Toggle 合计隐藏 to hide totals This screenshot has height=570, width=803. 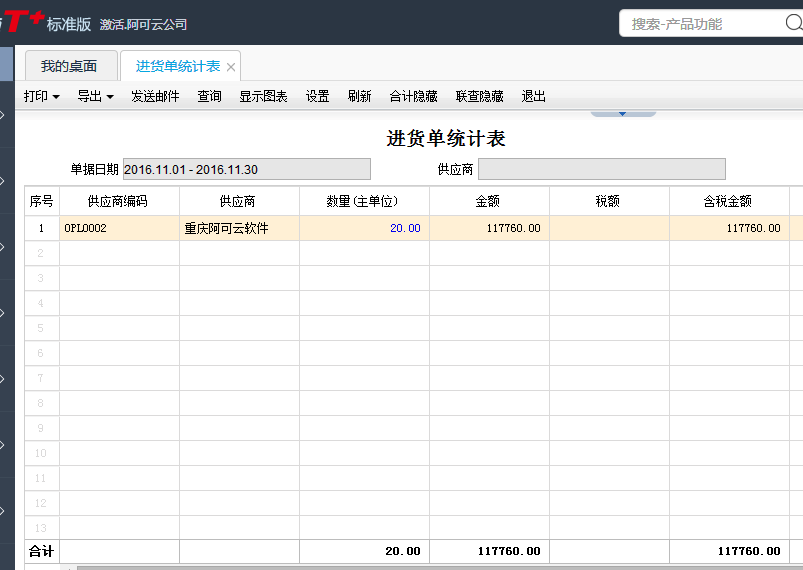(x=413, y=97)
